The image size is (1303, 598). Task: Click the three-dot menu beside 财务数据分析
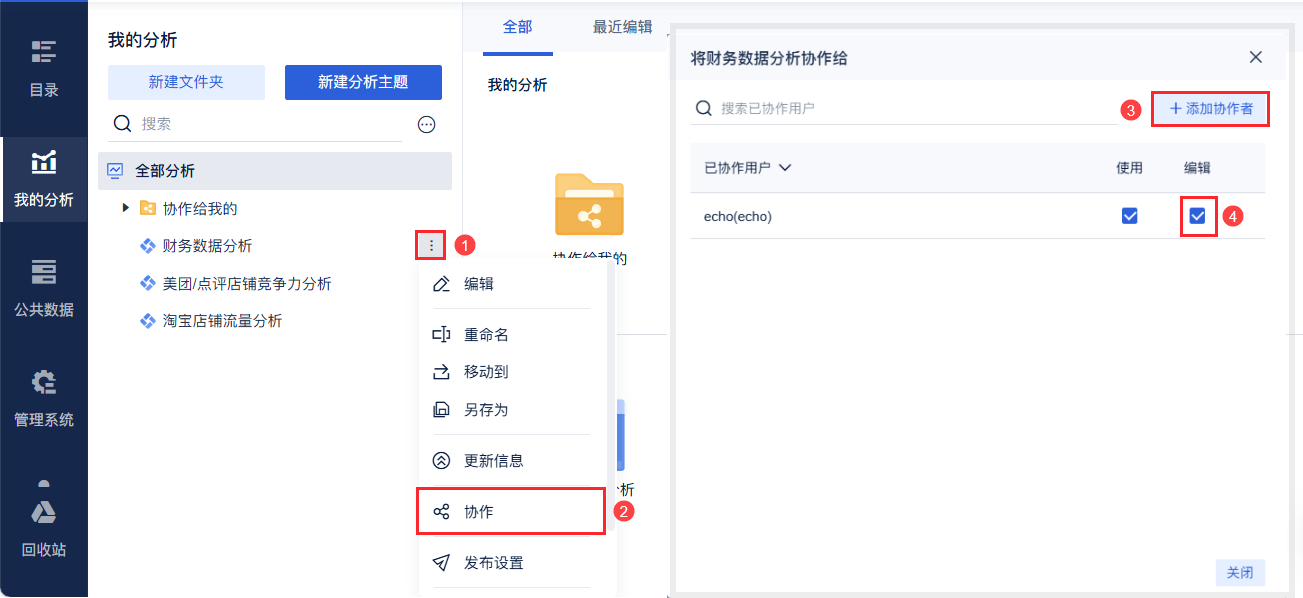point(431,245)
